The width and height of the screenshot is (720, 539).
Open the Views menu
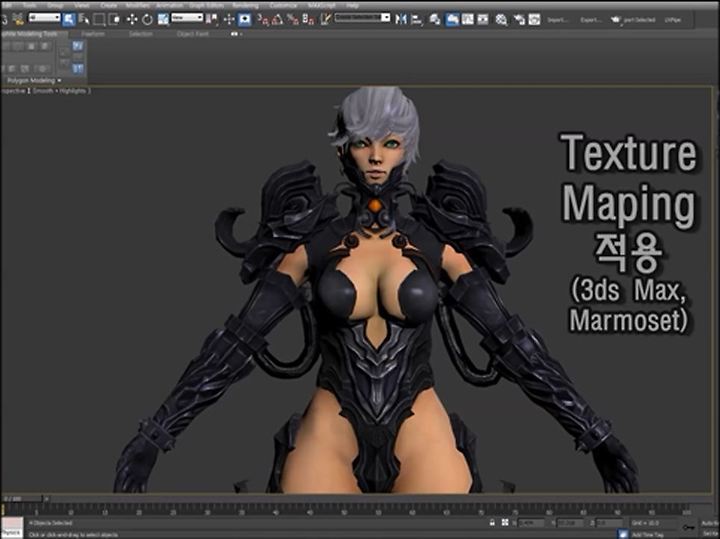(81, 6)
